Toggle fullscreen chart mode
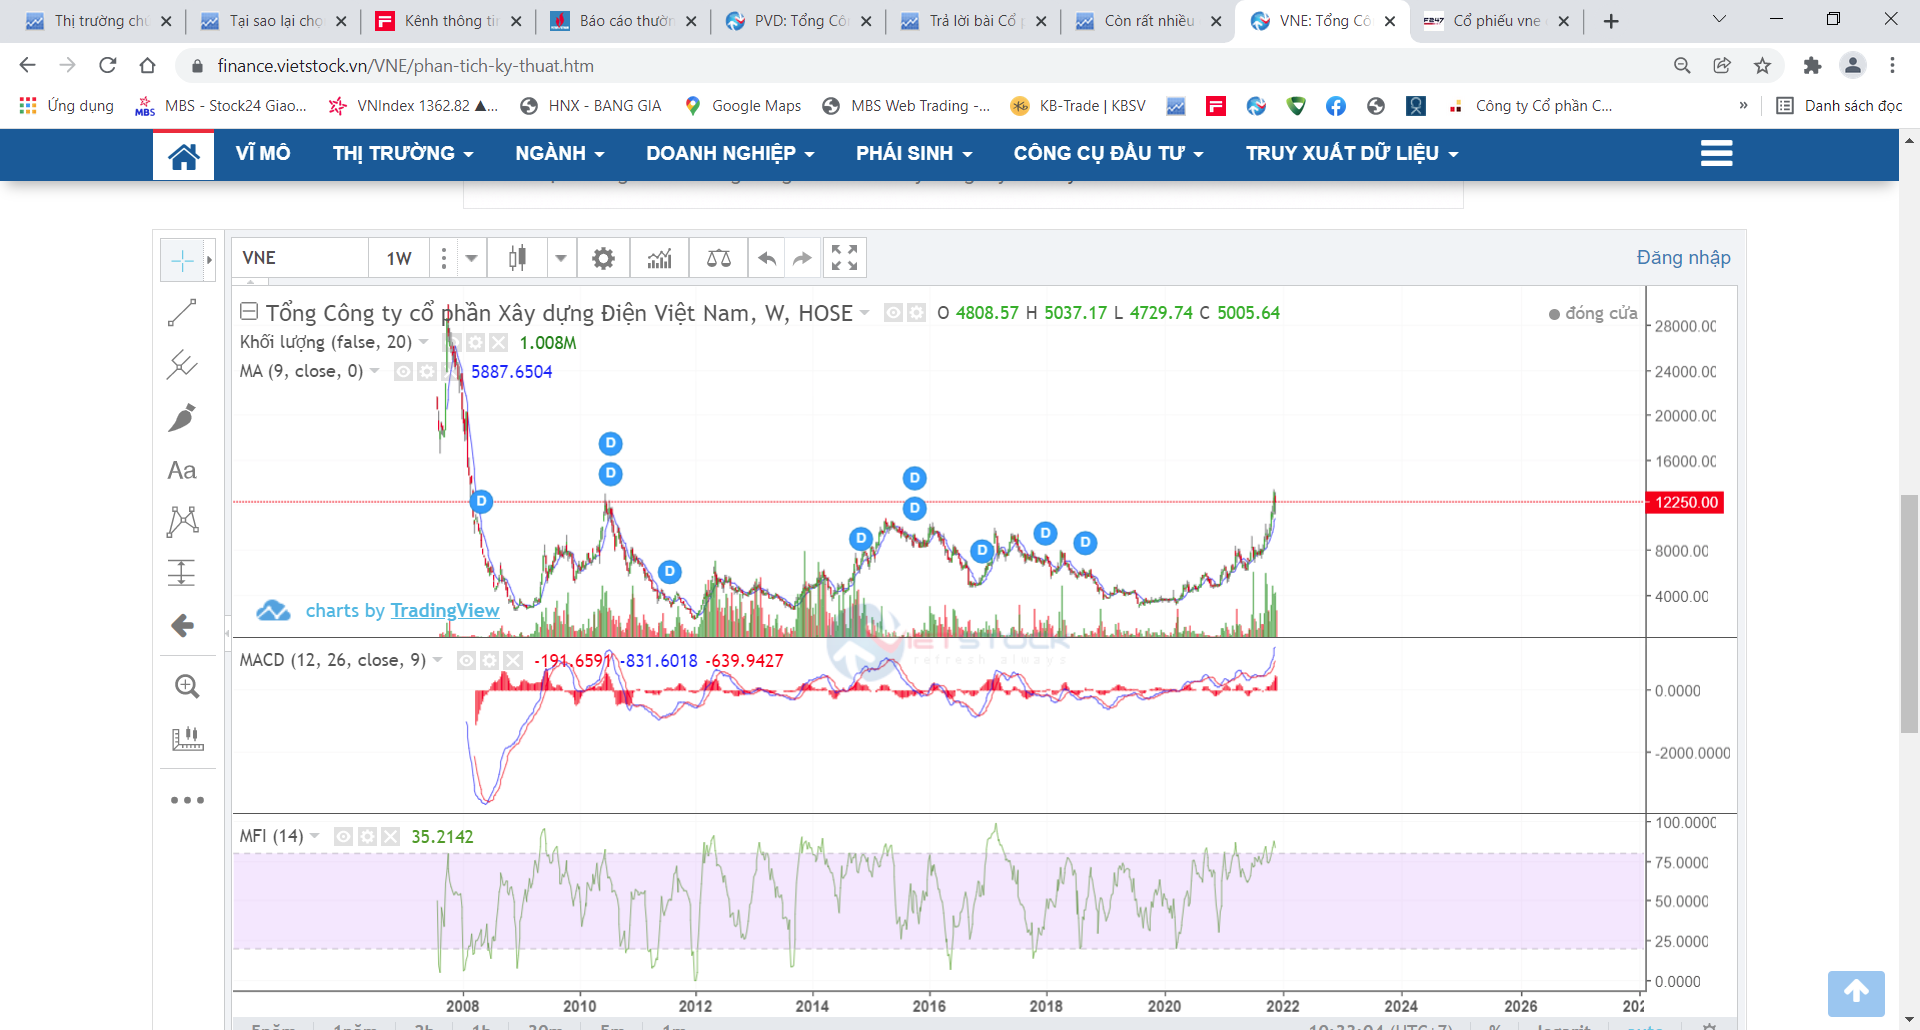1920x1030 pixels. click(x=844, y=258)
